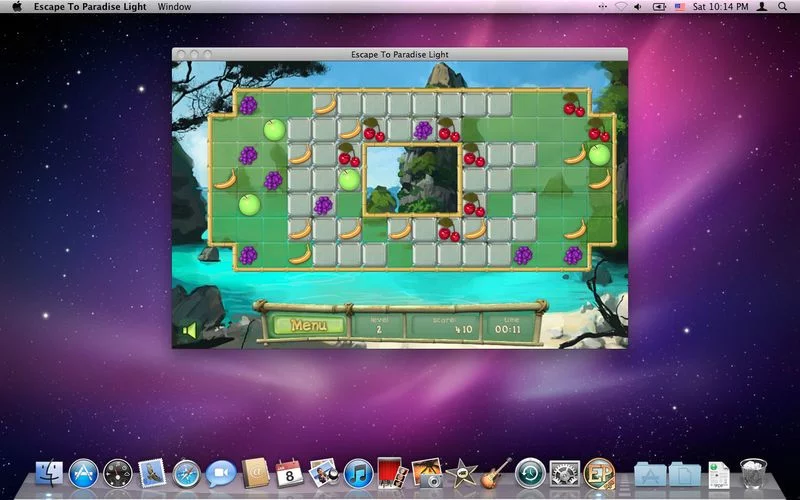Open the Trash in the dock
Screen dimensions: 800x500
[x=753, y=473]
